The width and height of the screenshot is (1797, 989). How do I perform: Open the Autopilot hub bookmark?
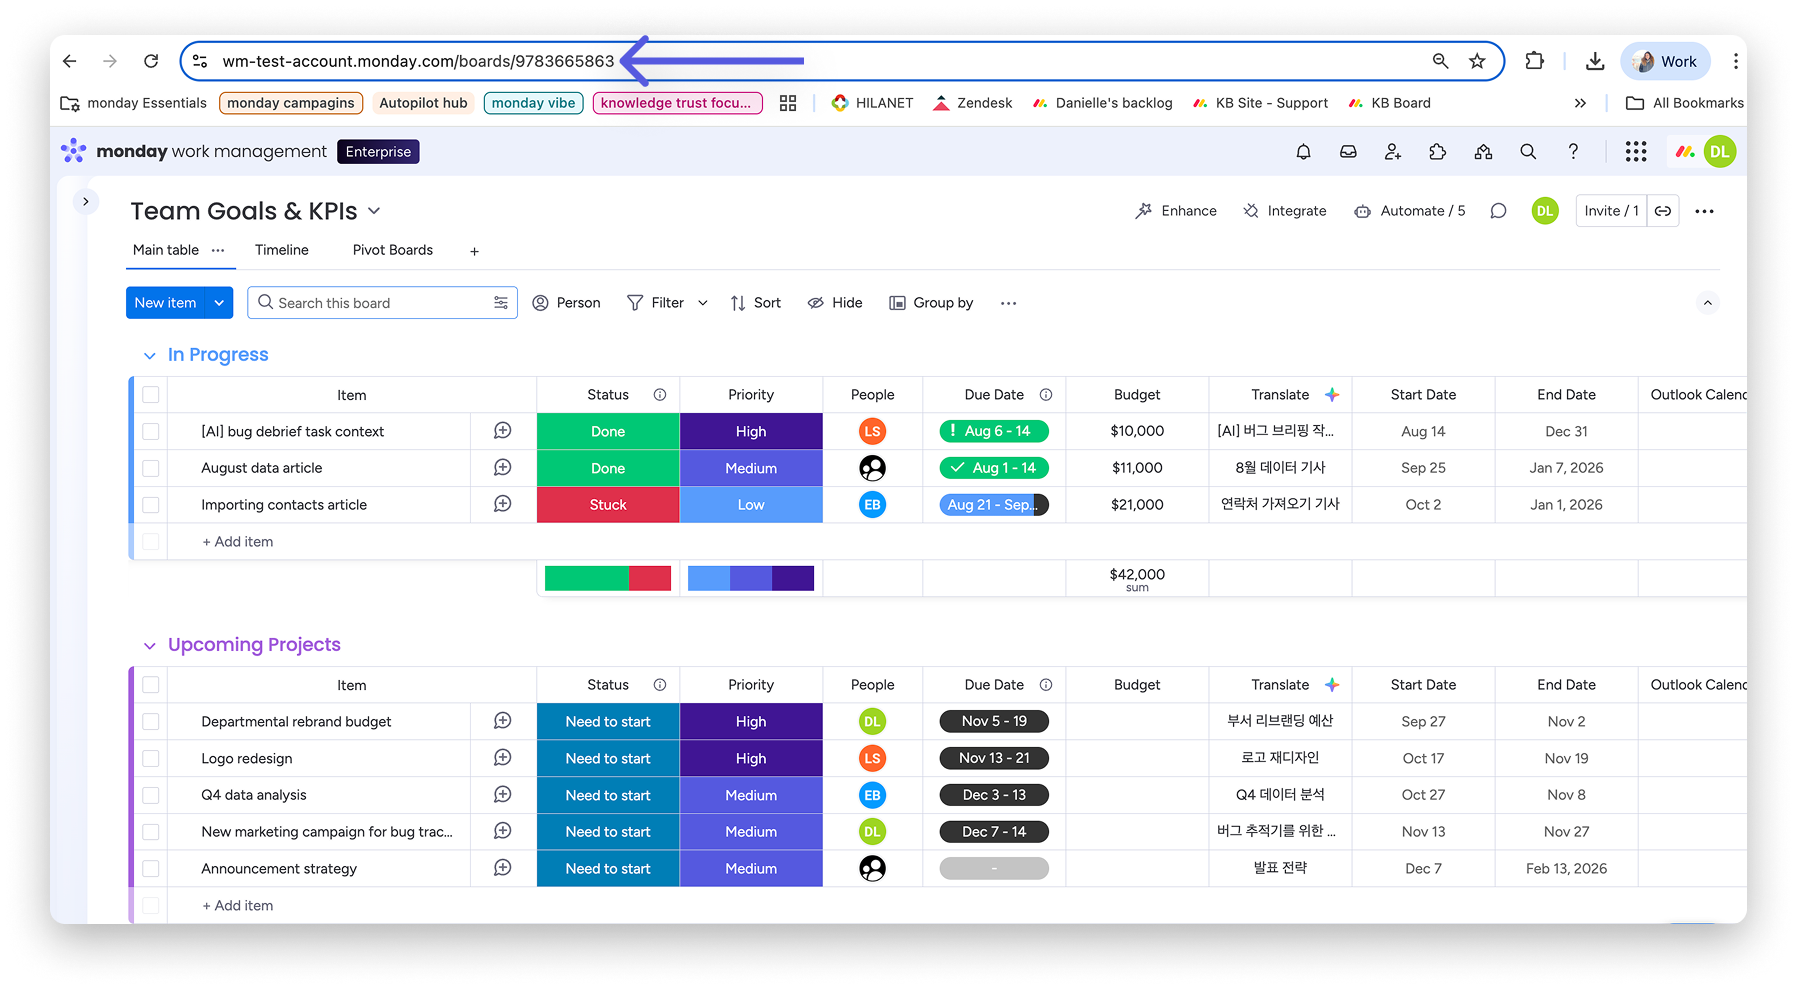pos(423,103)
